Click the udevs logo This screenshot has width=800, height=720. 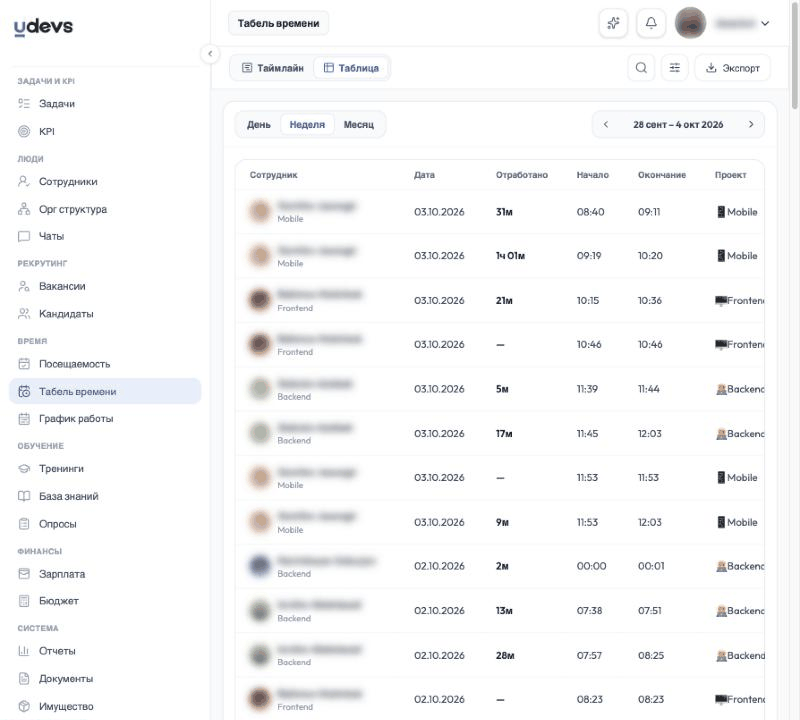(43, 27)
